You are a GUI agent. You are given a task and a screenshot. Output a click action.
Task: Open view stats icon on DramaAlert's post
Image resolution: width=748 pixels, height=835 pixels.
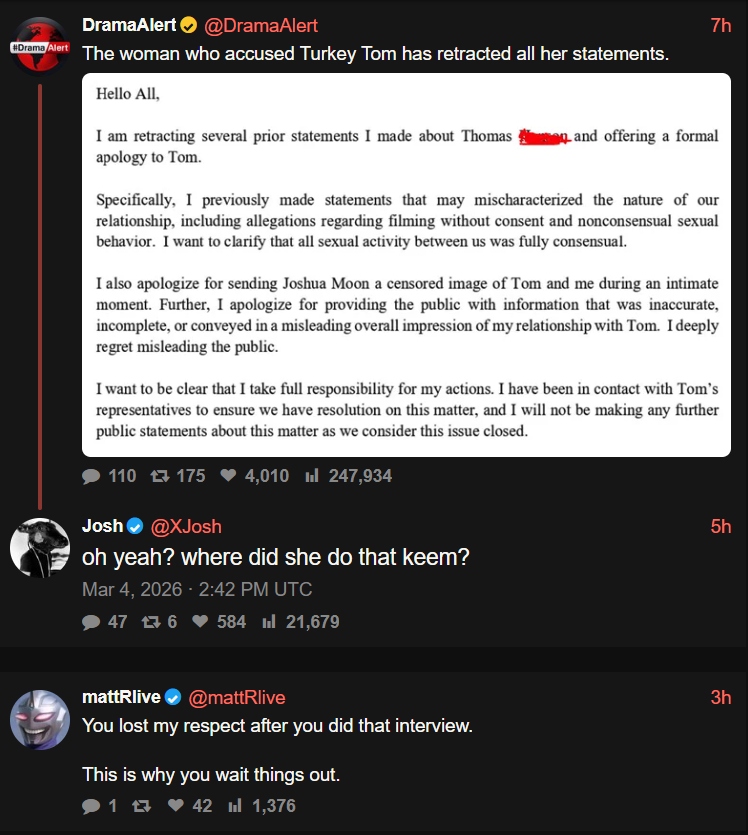click(311, 476)
